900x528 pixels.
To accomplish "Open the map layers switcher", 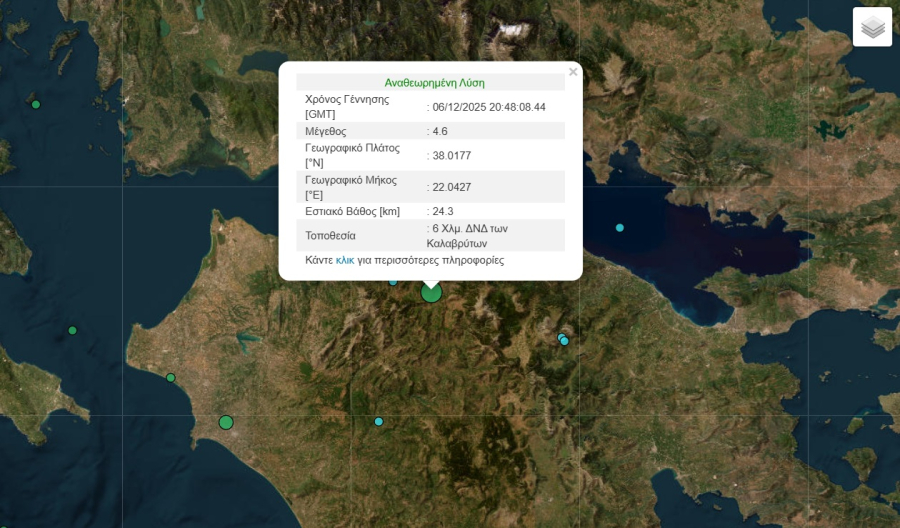I will (872, 27).
